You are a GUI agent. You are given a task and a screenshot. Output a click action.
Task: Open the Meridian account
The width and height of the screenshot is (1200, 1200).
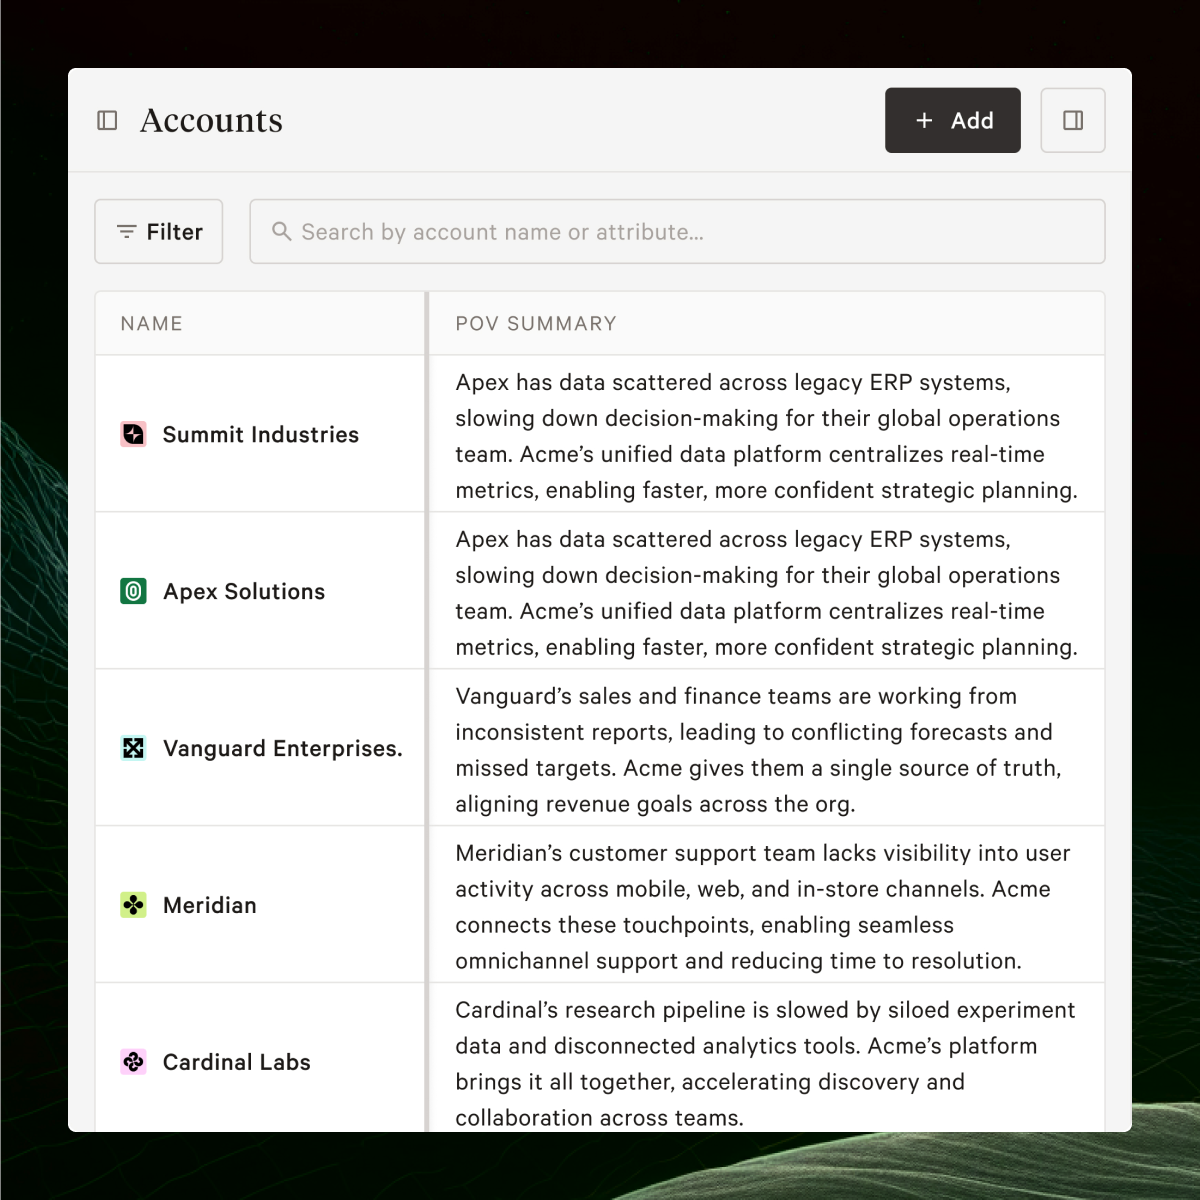(x=210, y=905)
